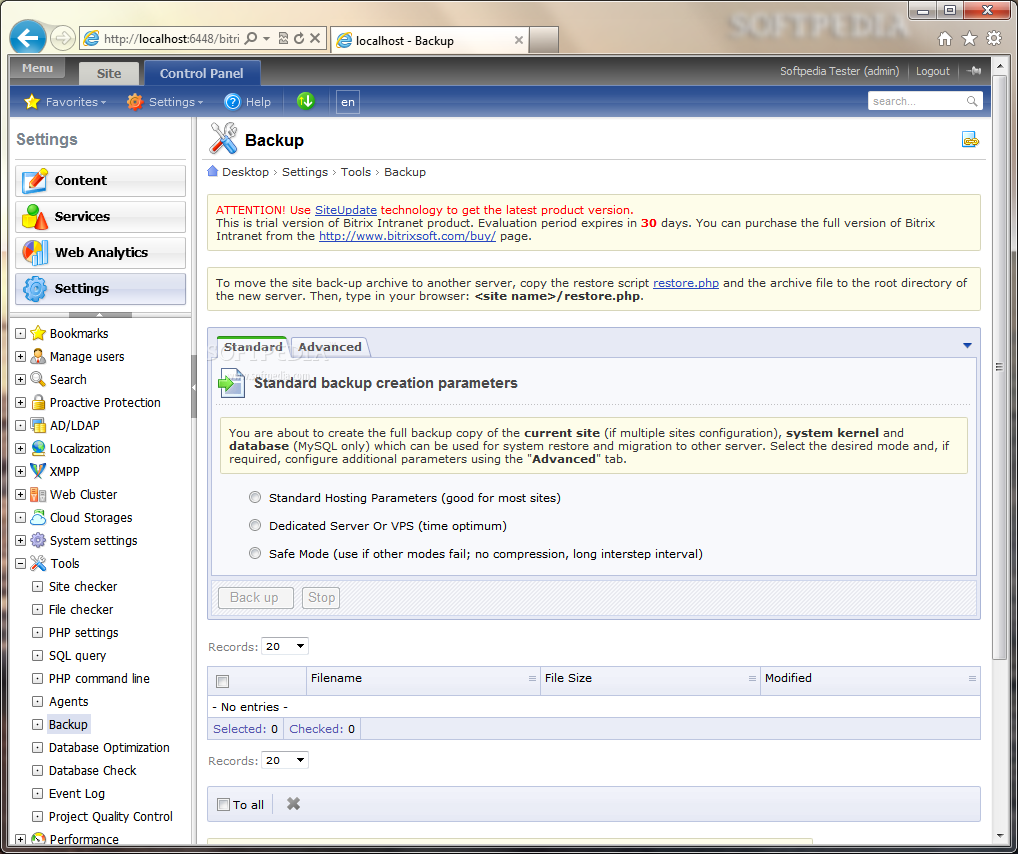Expand the Proactive Protection node
This screenshot has width=1018, height=854.
tap(21, 403)
